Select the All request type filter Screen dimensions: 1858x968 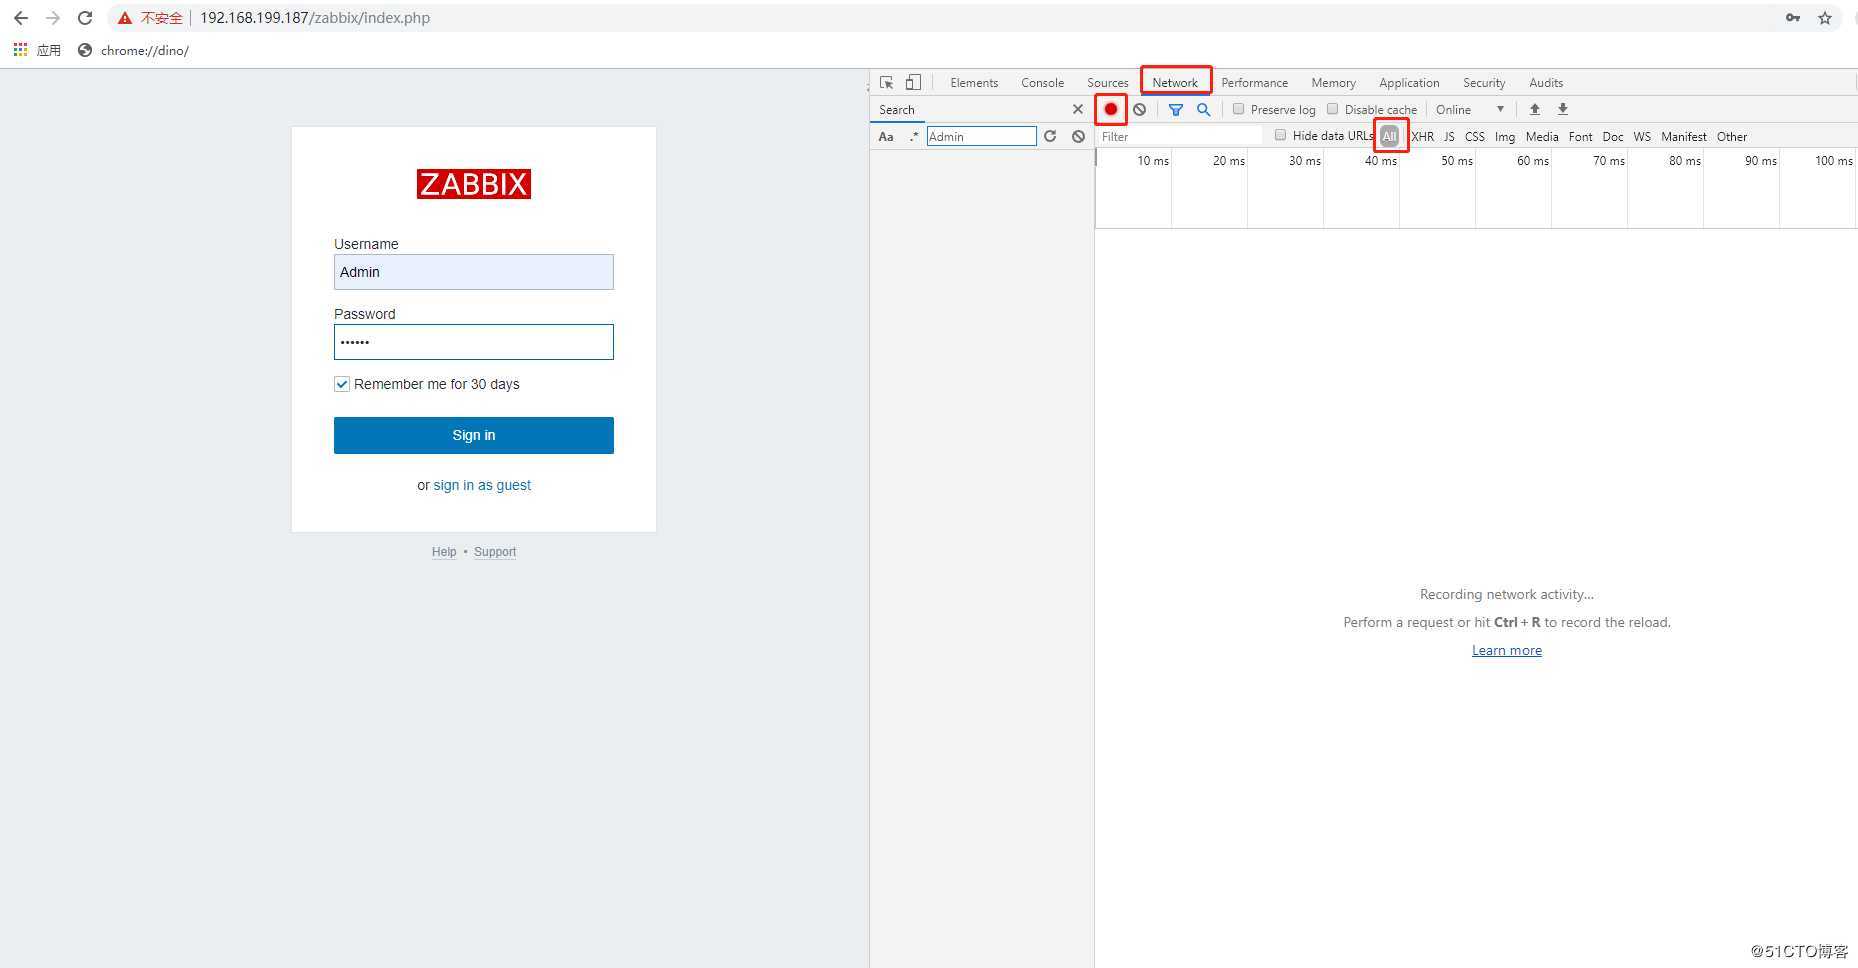click(x=1389, y=136)
